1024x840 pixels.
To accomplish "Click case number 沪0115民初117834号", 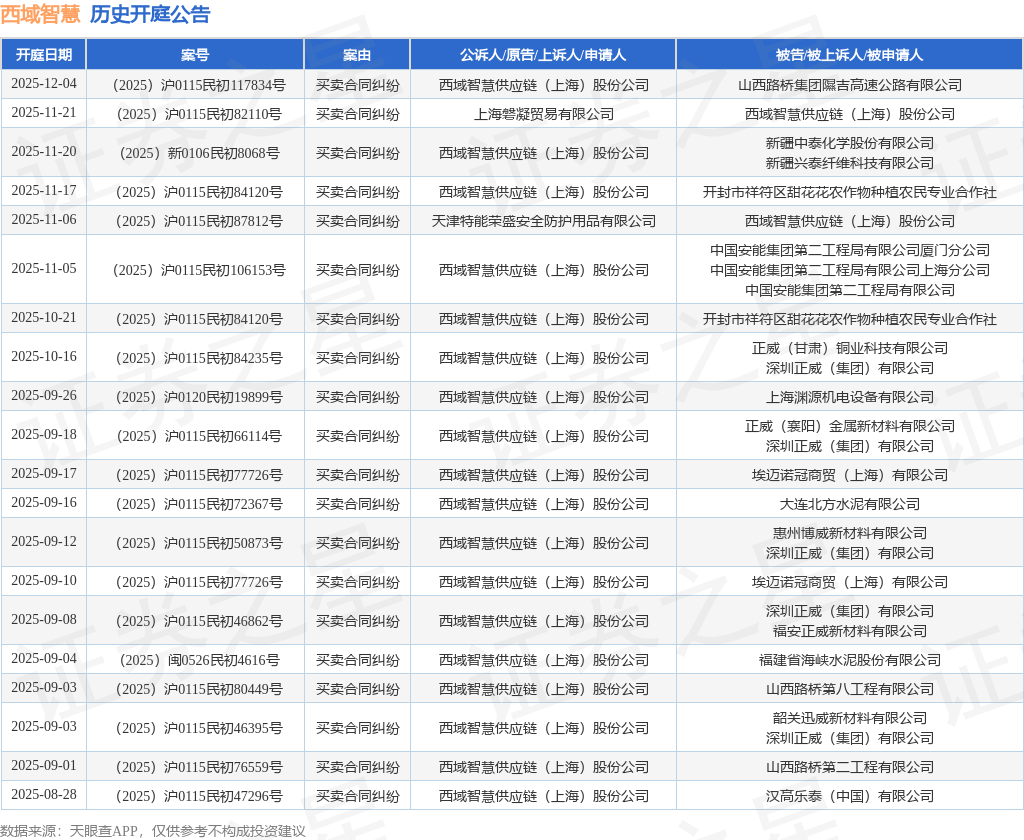I will 223,85.
